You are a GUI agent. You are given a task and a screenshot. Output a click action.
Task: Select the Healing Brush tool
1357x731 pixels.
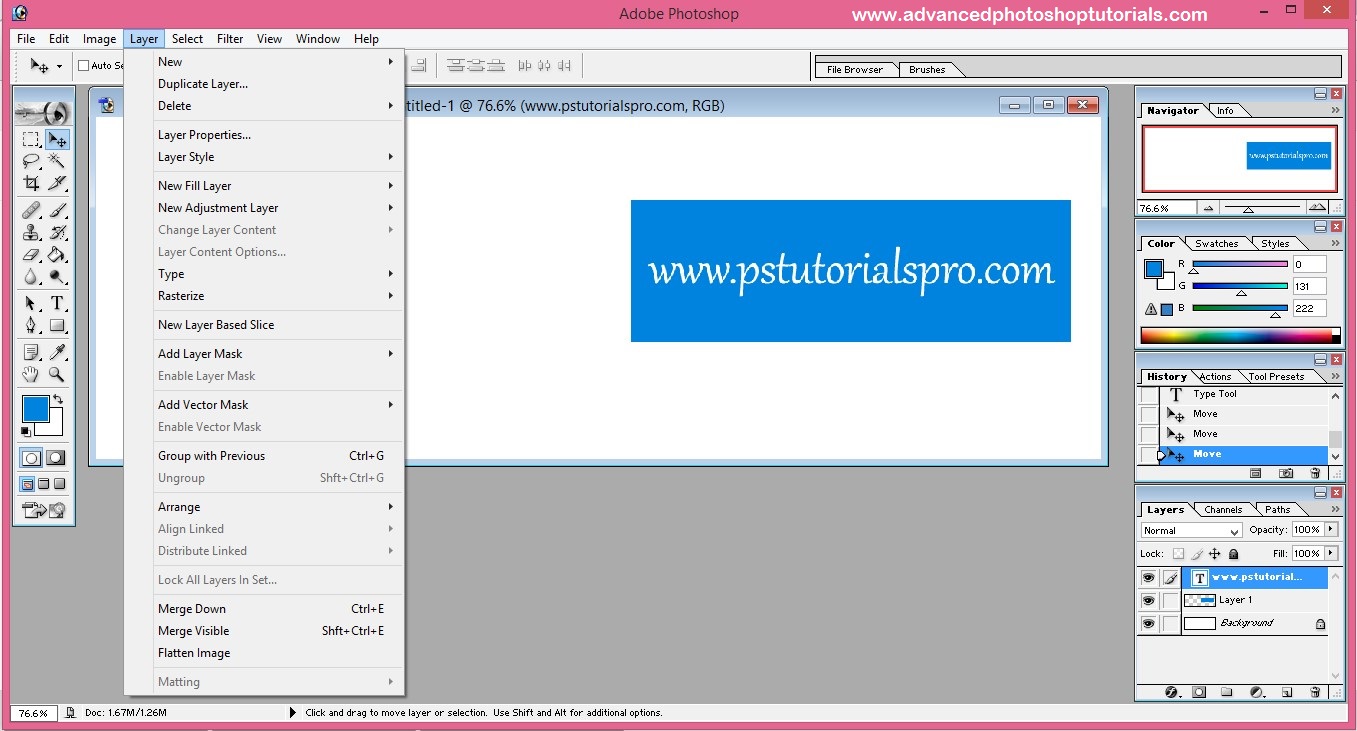point(31,211)
